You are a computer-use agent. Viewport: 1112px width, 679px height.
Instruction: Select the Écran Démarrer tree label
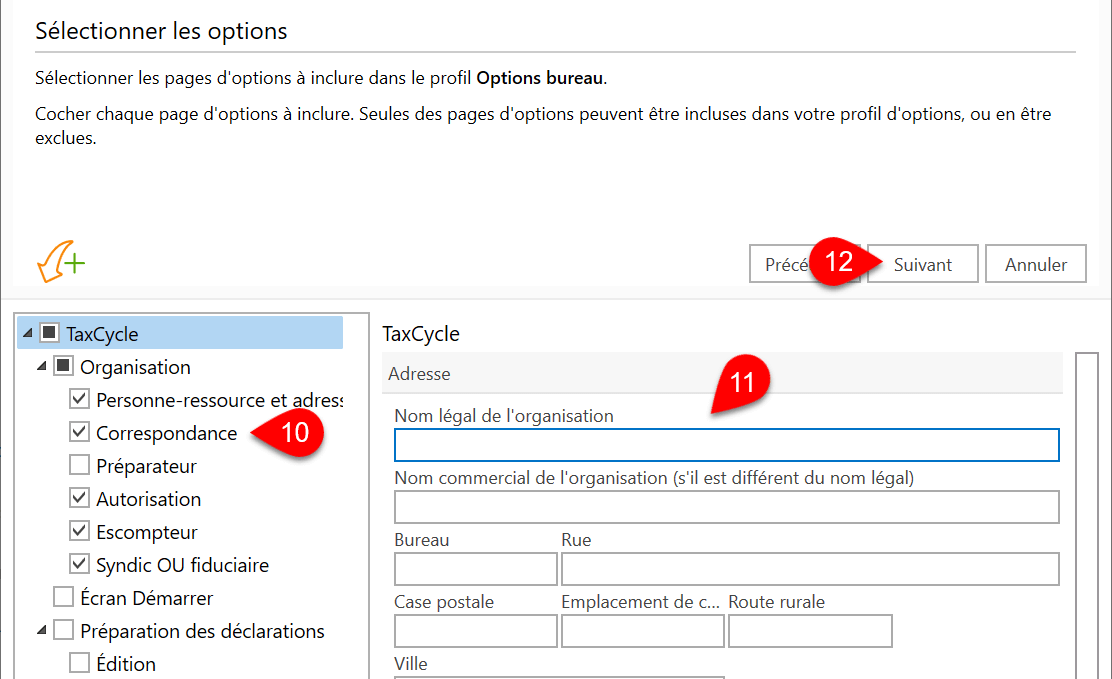tap(146, 598)
